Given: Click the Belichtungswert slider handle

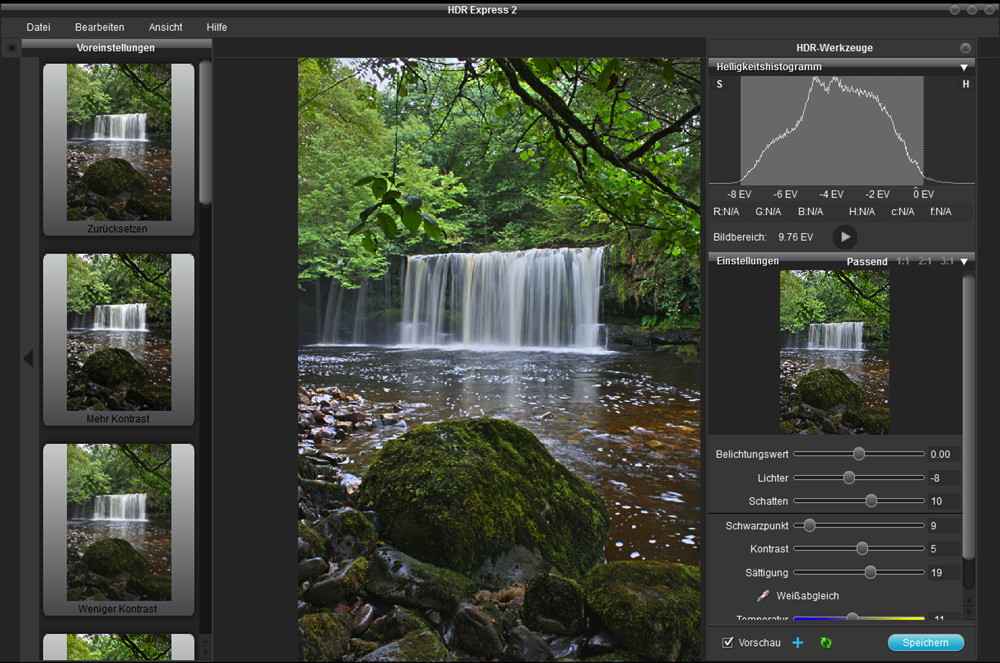Looking at the screenshot, I should 859,454.
